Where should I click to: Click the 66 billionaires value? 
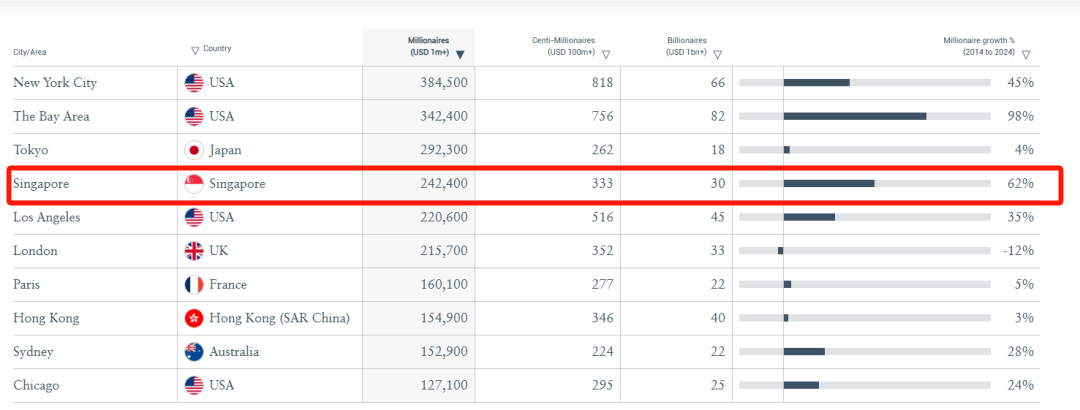(718, 83)
